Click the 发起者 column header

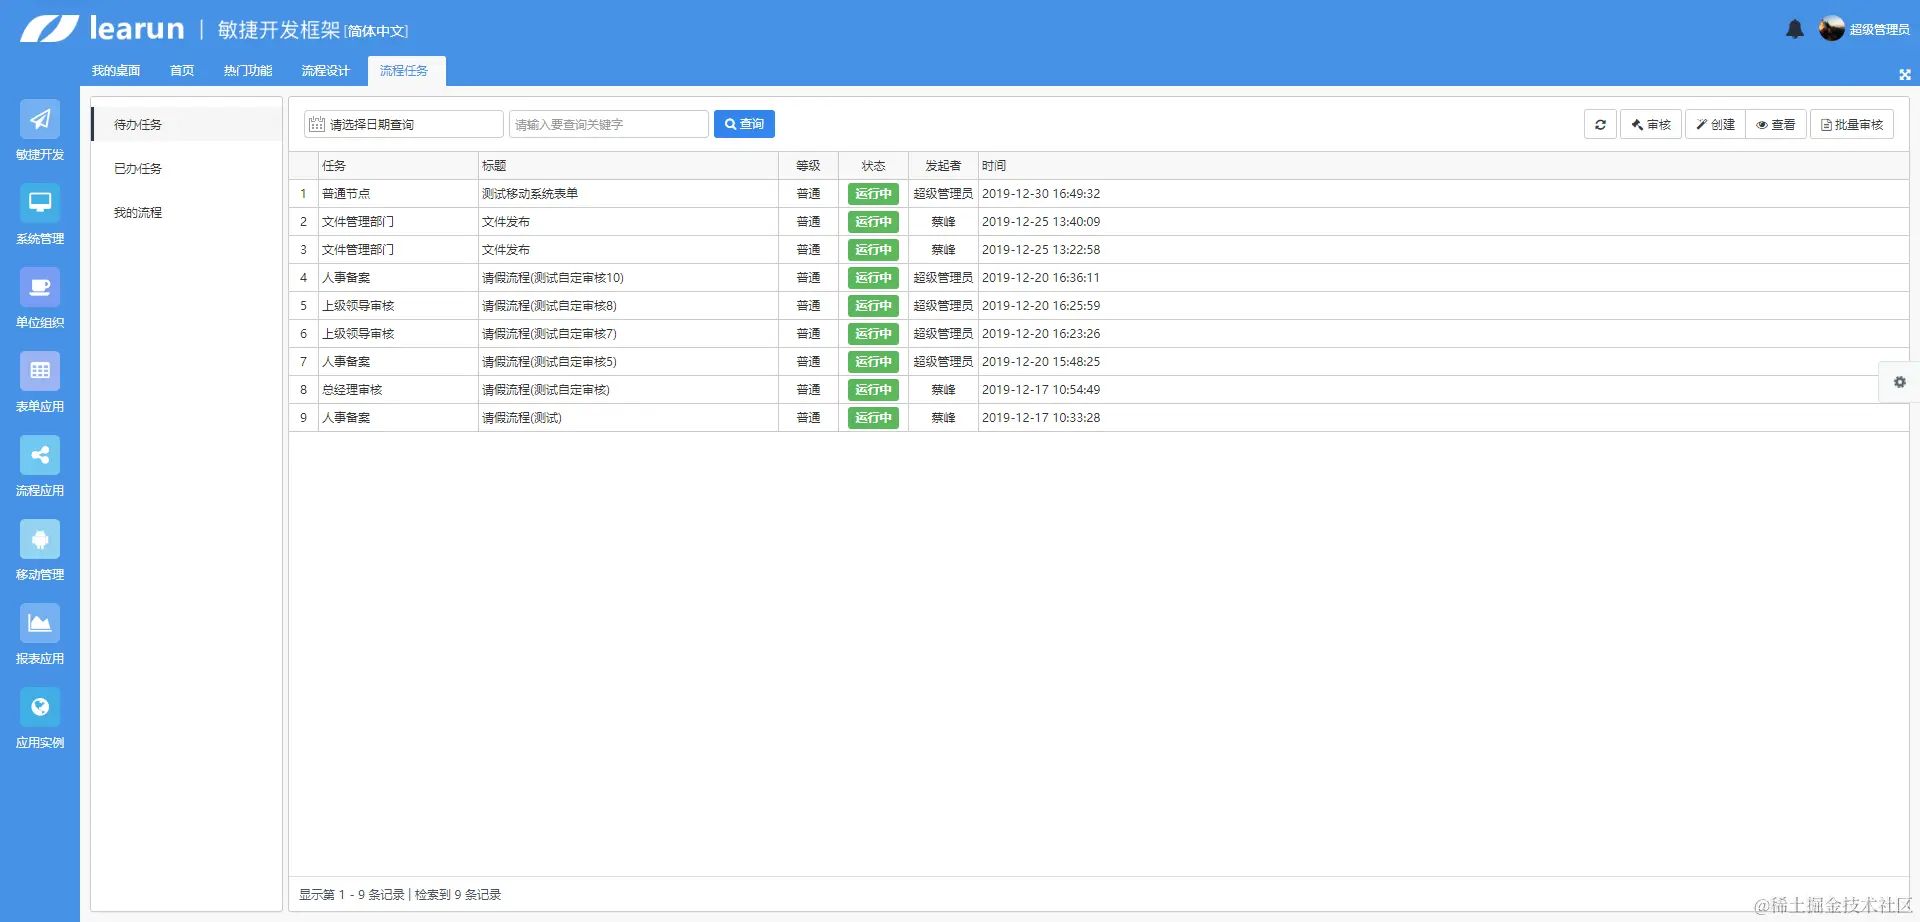click(x=943, y=165)
